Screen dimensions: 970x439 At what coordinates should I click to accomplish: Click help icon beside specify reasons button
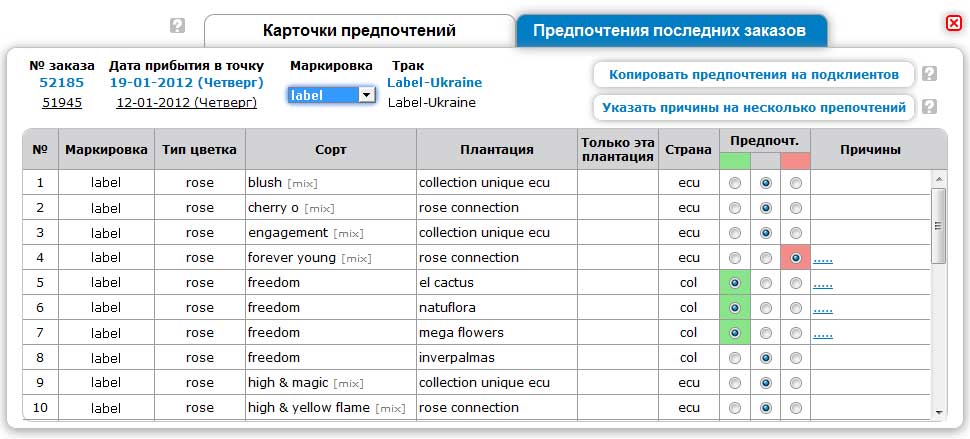click(930, 107)
